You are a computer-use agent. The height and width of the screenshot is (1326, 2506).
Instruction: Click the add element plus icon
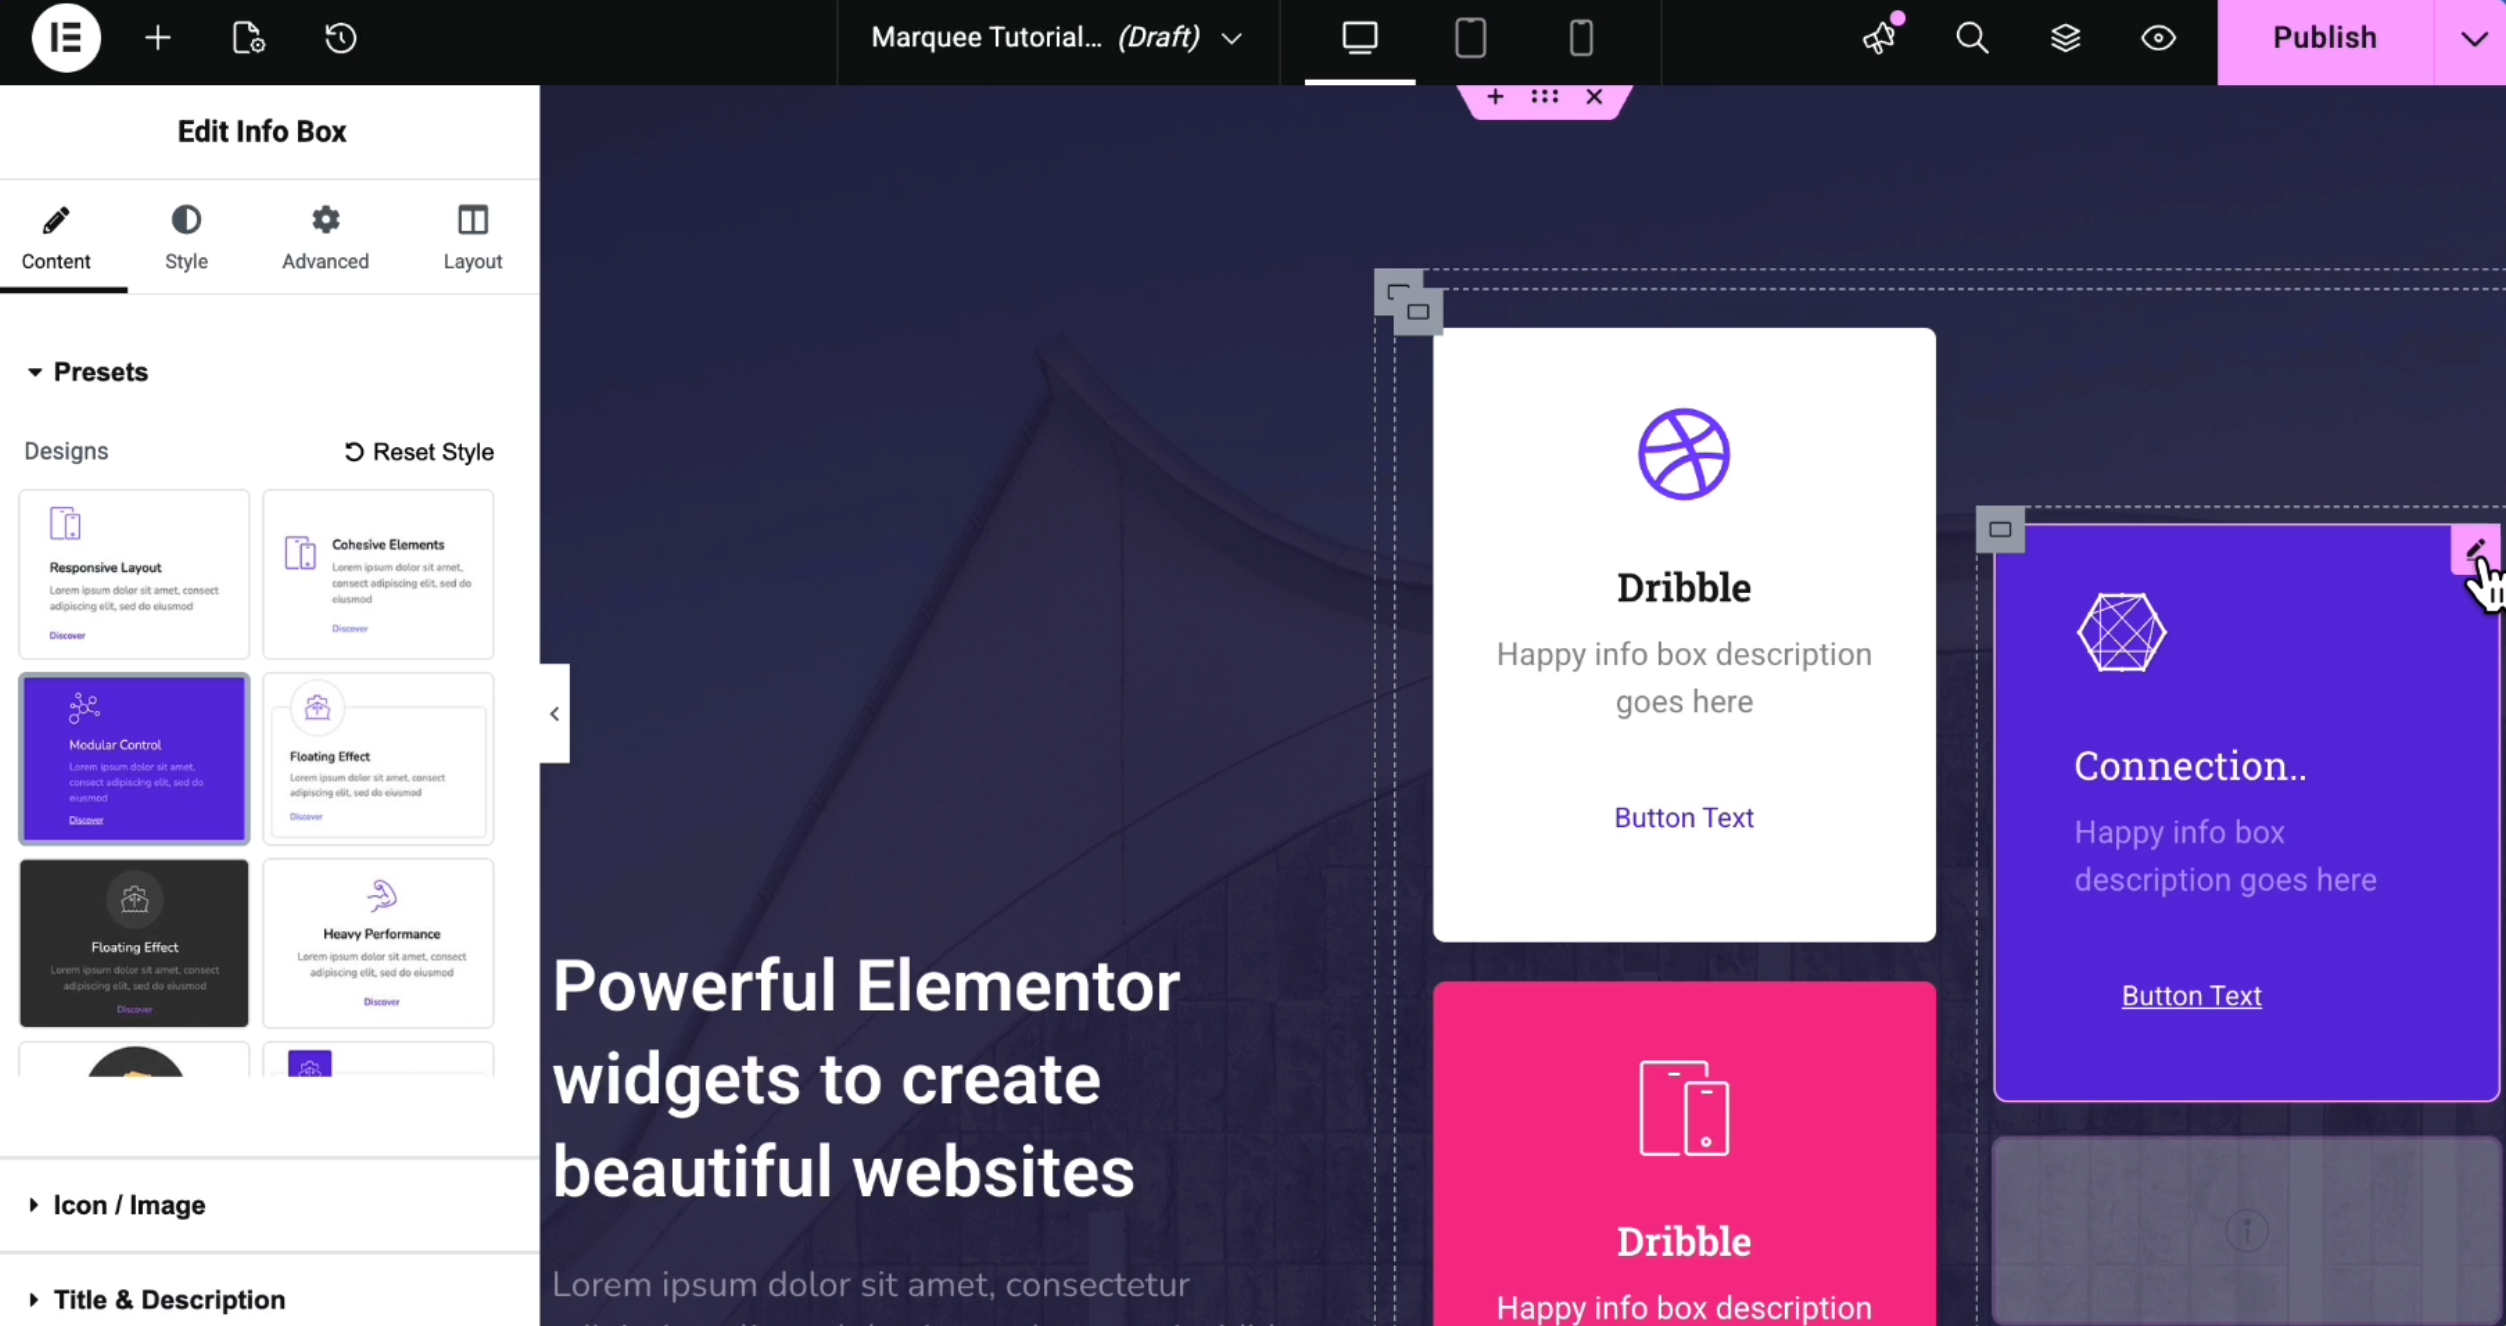(x=158, y=38)
